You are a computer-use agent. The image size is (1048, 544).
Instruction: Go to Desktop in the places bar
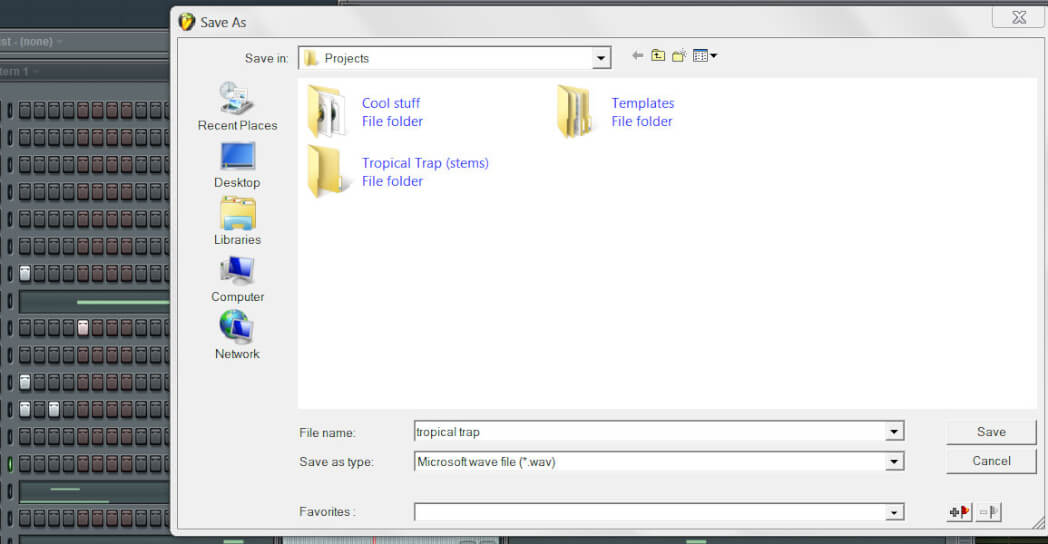click(x=237, y=164)
